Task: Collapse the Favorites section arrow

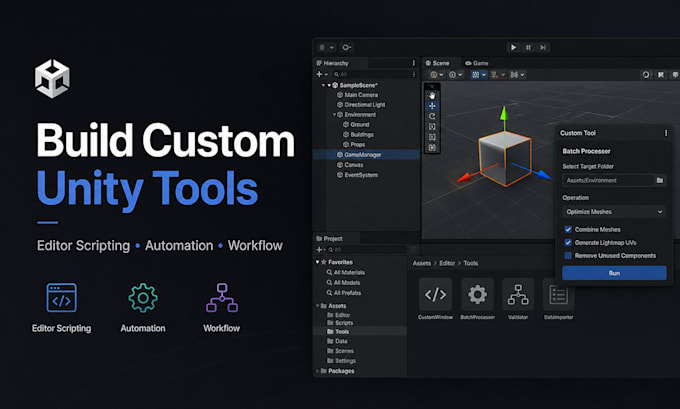Action: (317, 262)
